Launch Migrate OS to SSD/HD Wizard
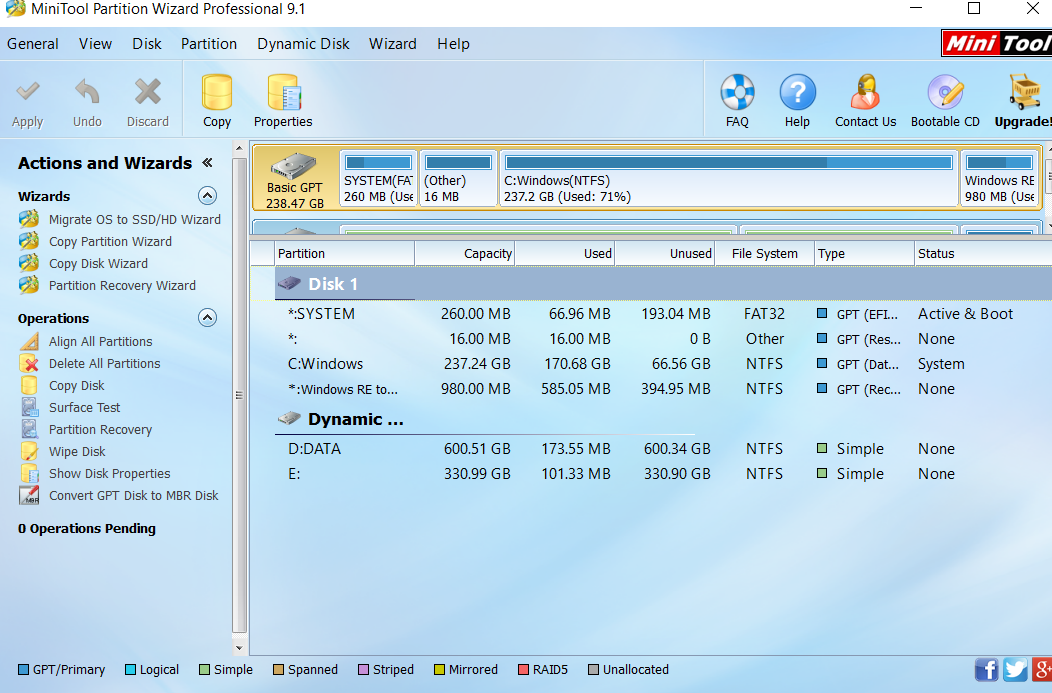This screenshot has height=693, width=1052. click(134, 219)
